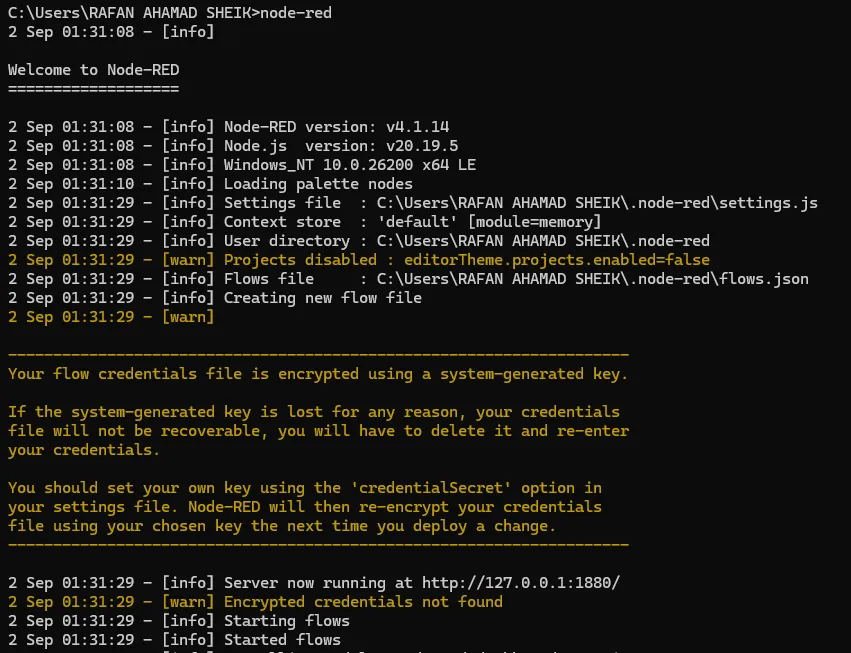This screenshot has height=653, width=851.
Task: Click the 'C:\Users\RAFAN AHAMAD SHEIK>' prompt path
Action: (x=134, y=12)
